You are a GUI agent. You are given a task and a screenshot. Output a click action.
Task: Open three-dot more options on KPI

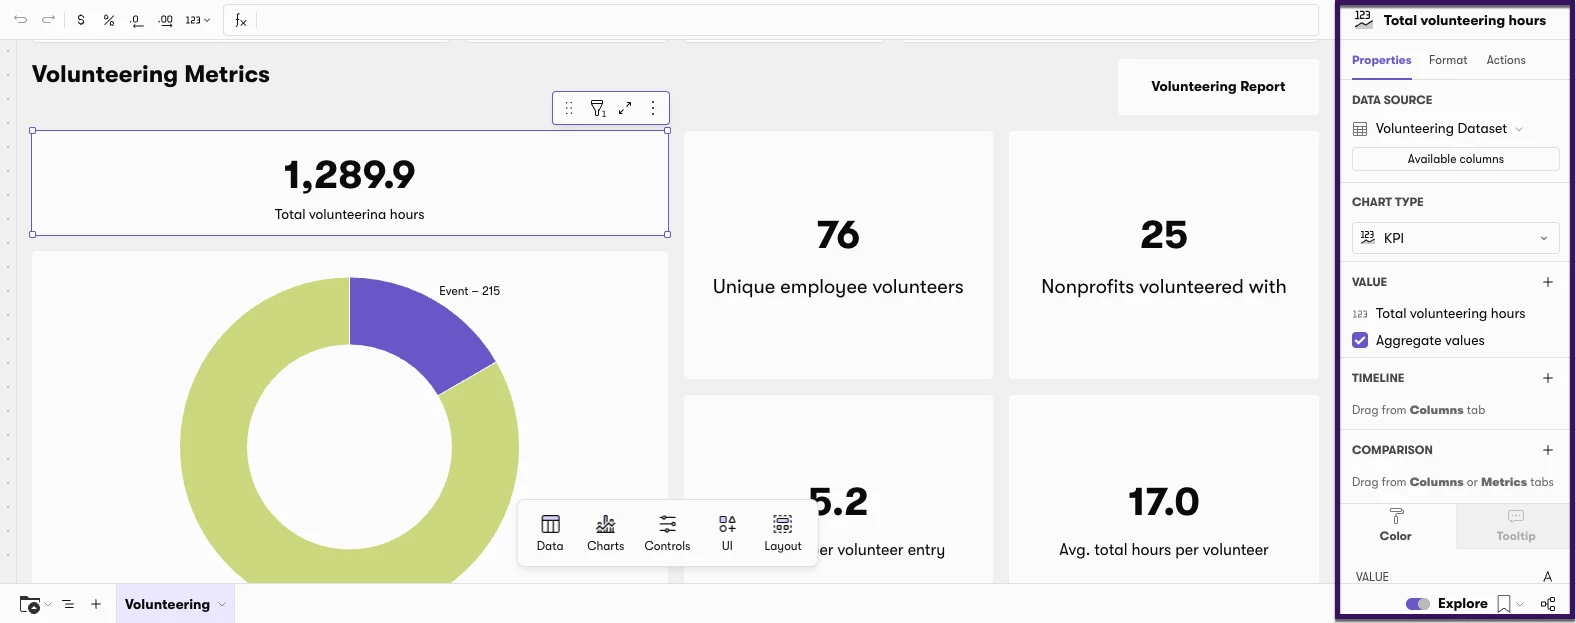click(x=653, y=108)
